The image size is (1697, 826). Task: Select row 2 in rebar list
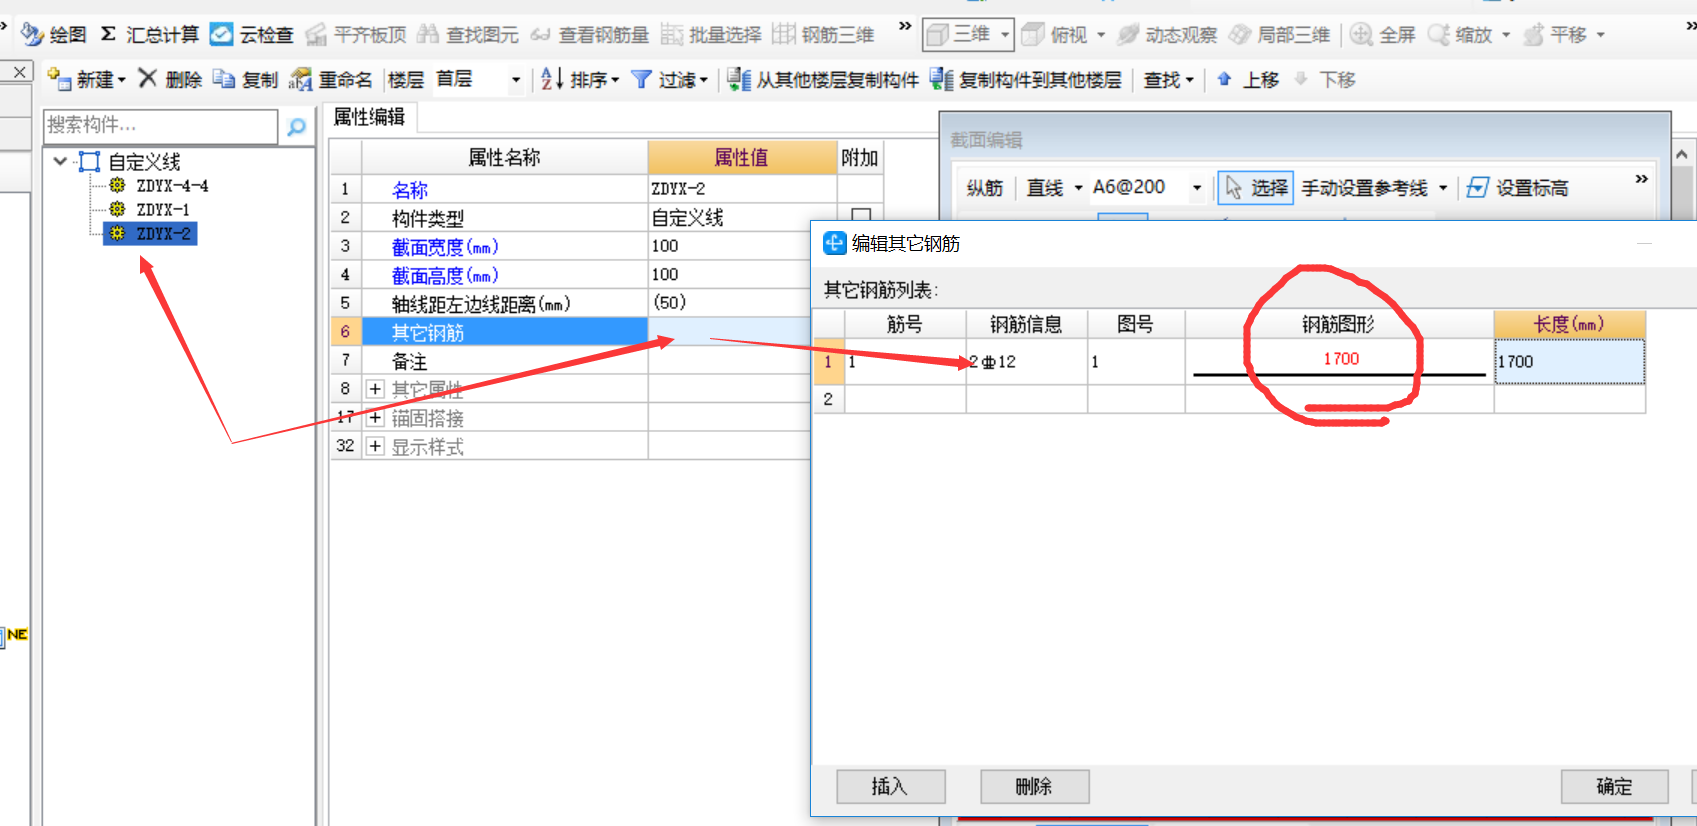coord(828,398)
